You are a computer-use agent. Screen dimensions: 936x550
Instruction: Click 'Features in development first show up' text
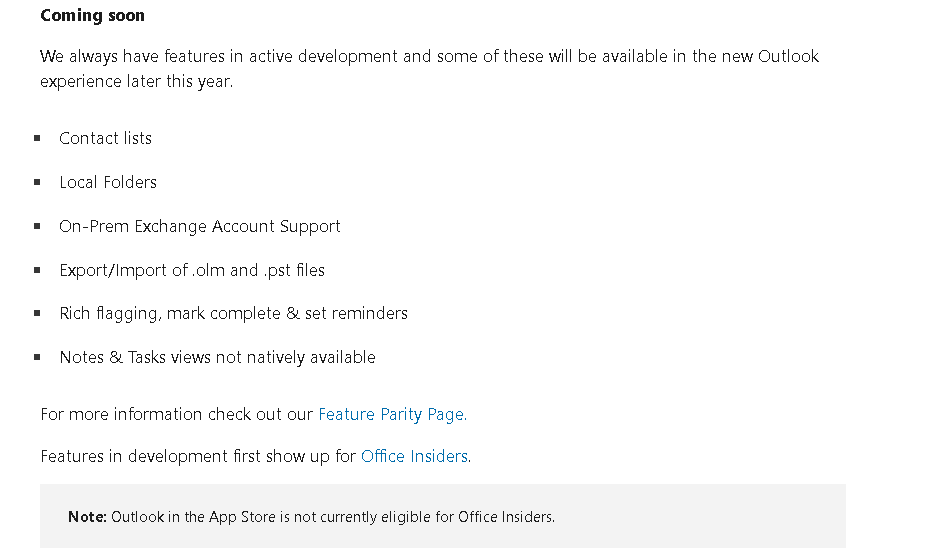tap(198, 456)
